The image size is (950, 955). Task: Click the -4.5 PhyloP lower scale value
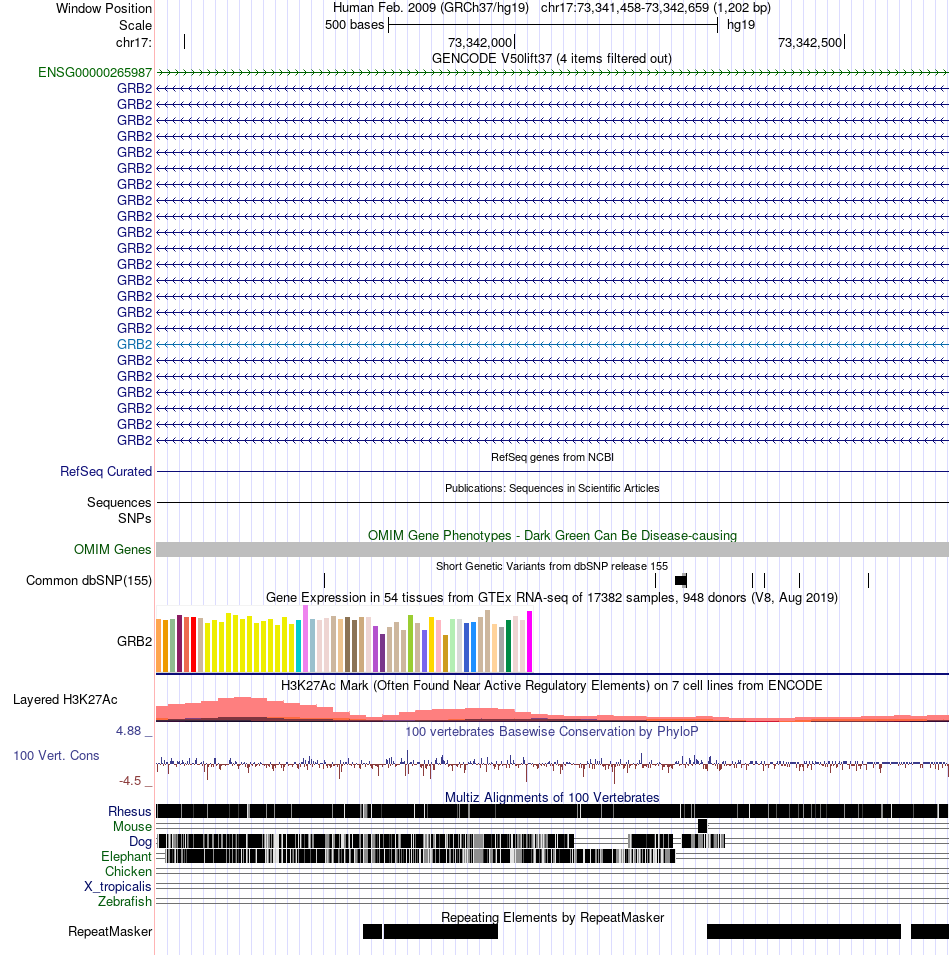click(x=130, y=781)
